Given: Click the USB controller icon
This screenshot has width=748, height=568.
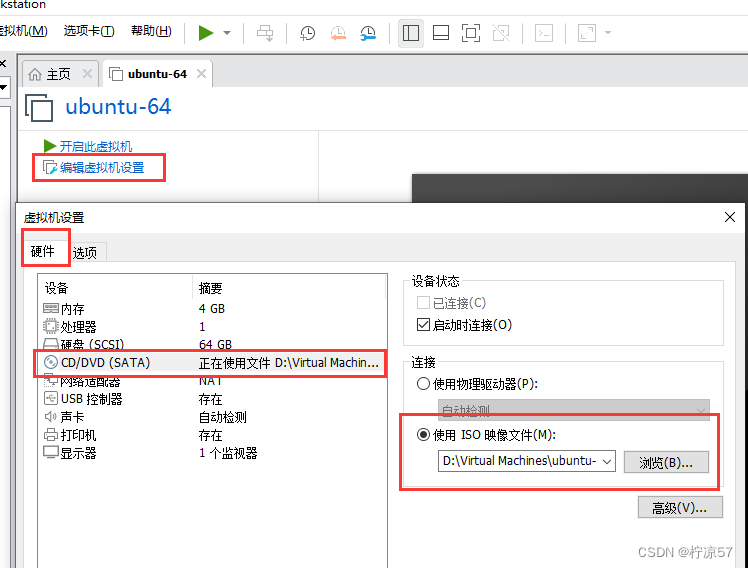Looking at the screenshot, I should point(51,398).
